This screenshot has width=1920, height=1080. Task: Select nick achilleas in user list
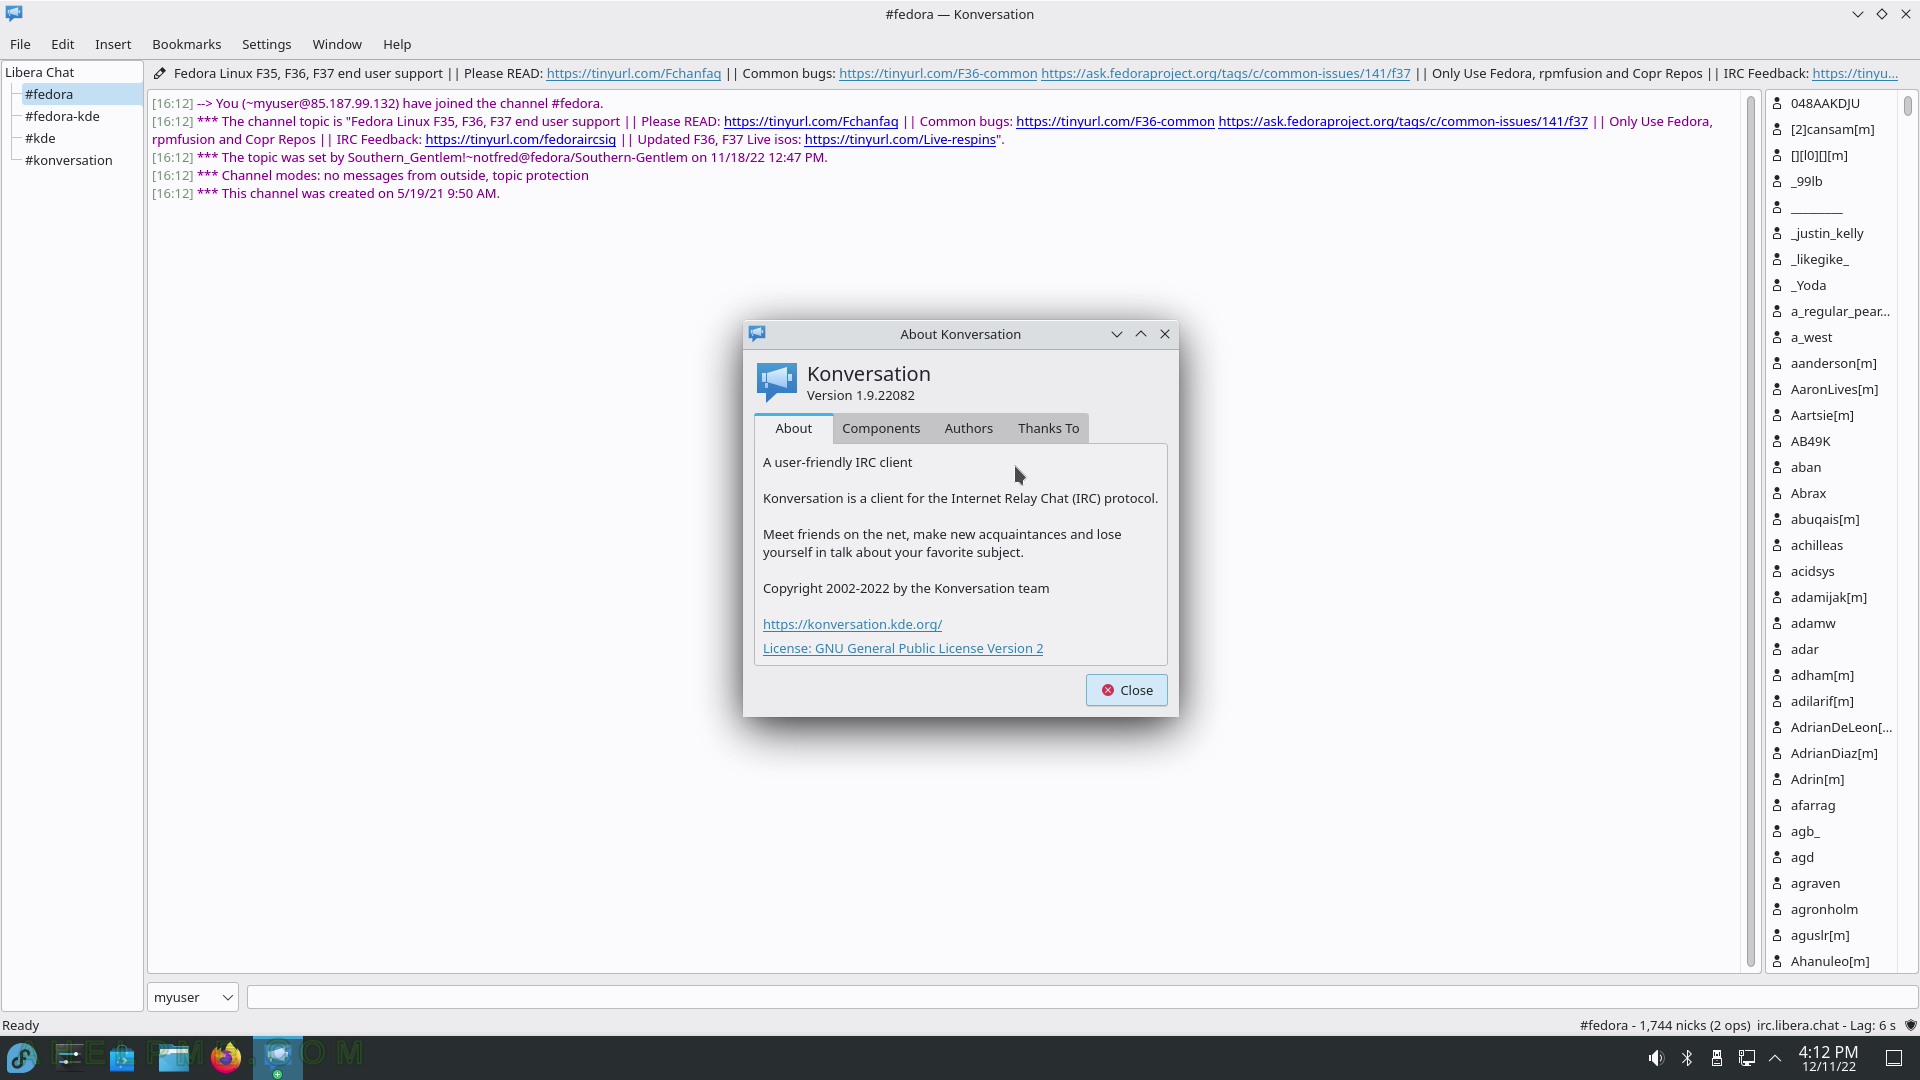pos(1817,545)
